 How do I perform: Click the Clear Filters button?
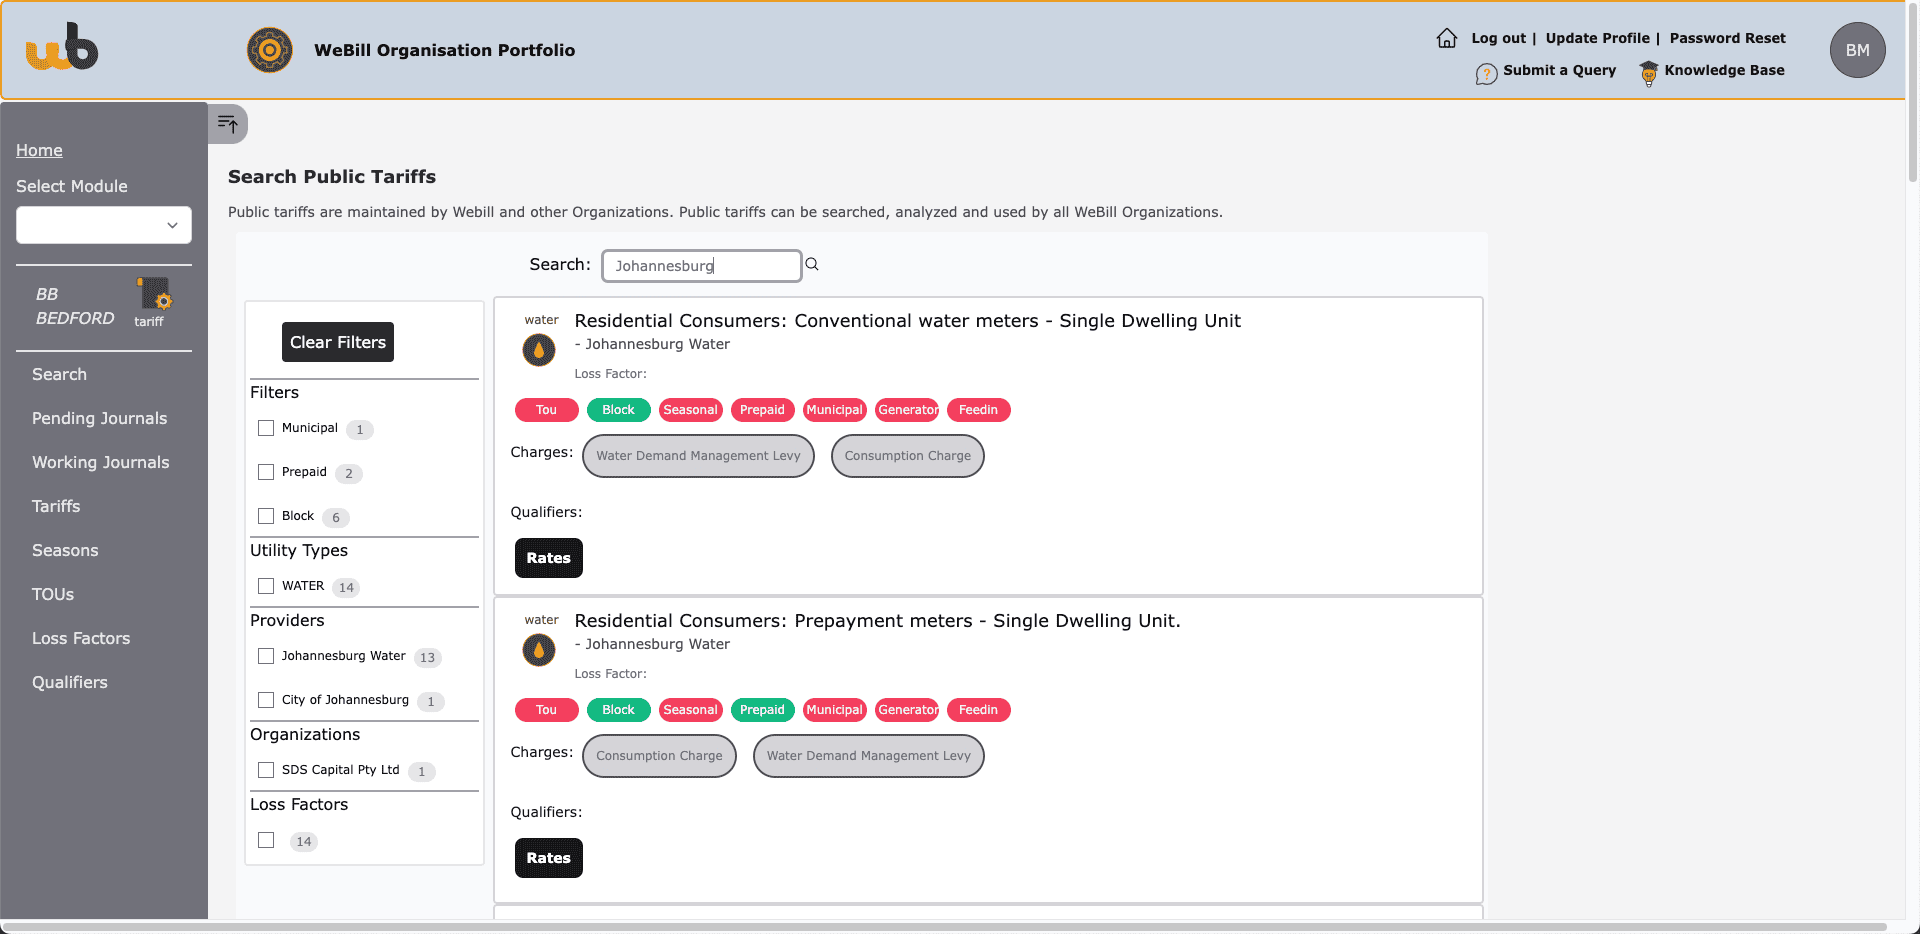(337, 341)
